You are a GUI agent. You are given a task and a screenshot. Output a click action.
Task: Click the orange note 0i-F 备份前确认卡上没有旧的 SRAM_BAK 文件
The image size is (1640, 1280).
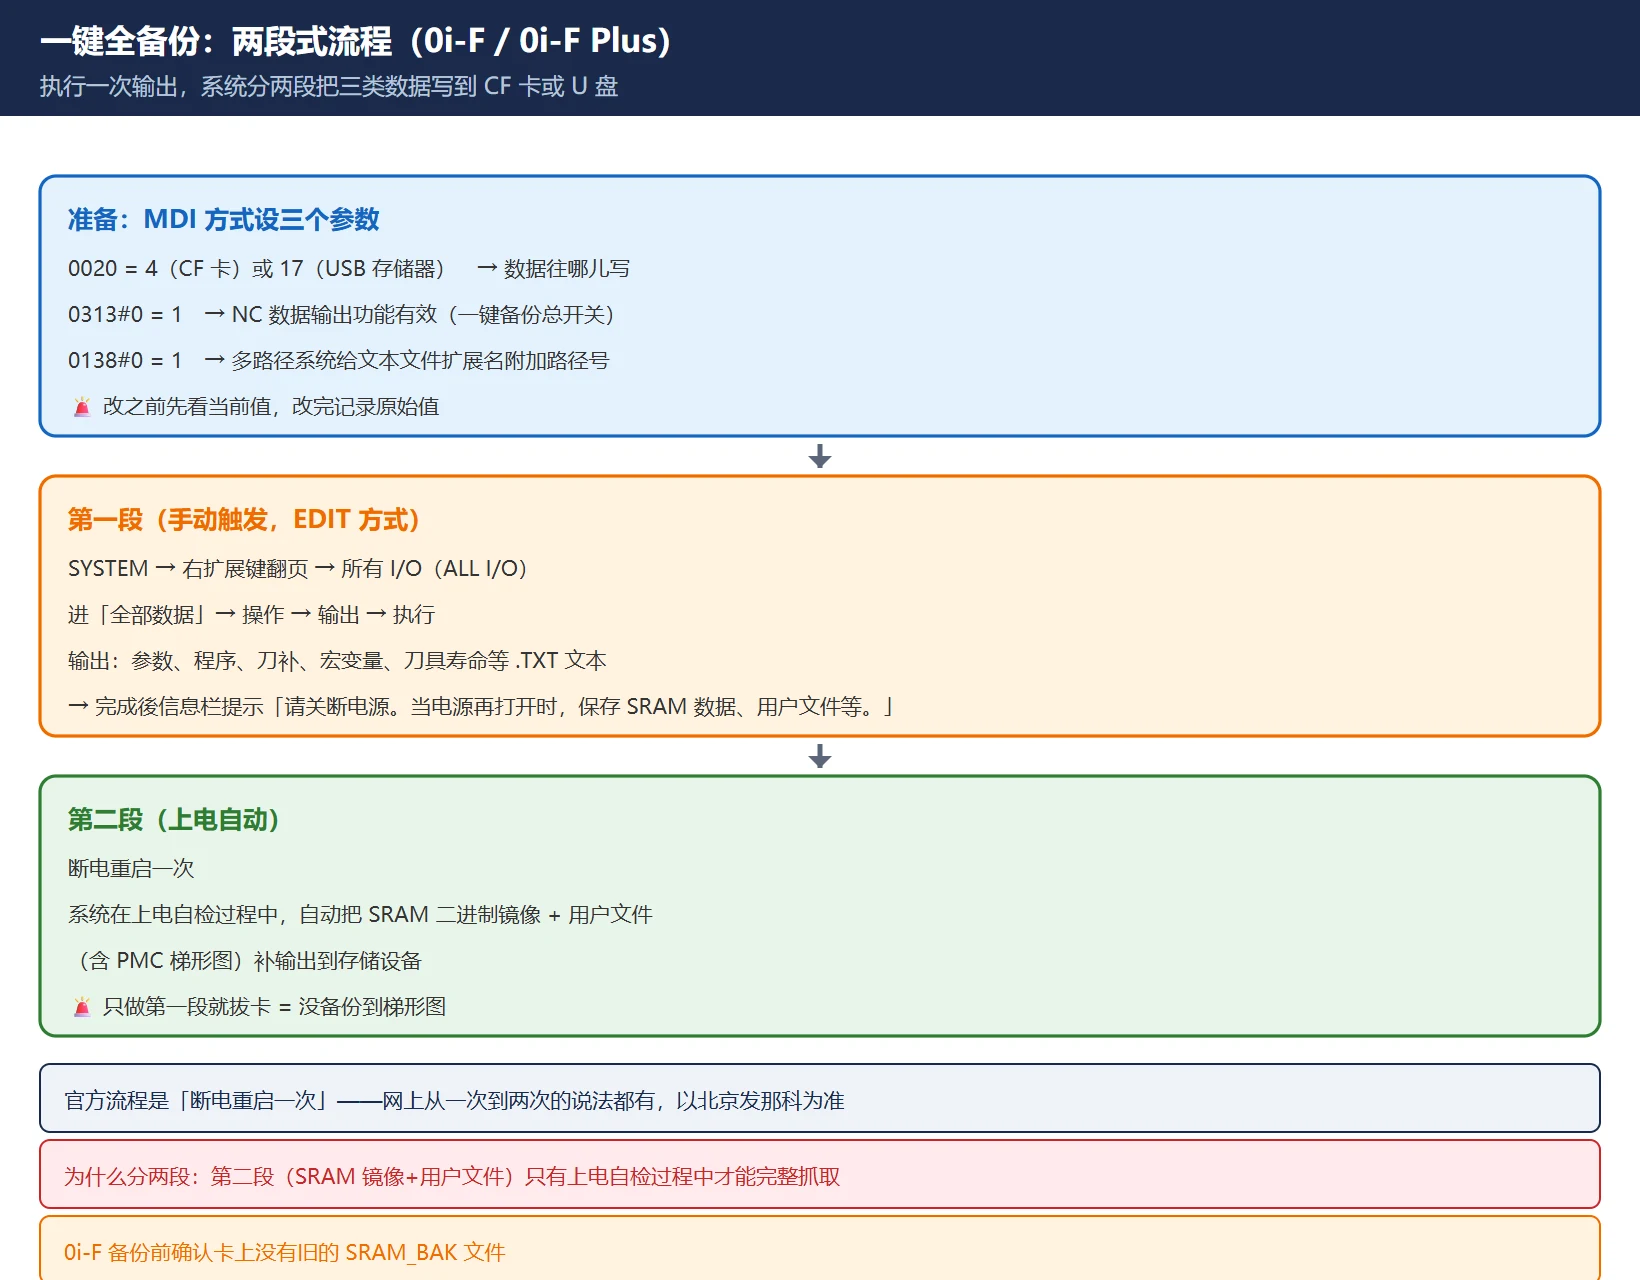click(820, 1248)
